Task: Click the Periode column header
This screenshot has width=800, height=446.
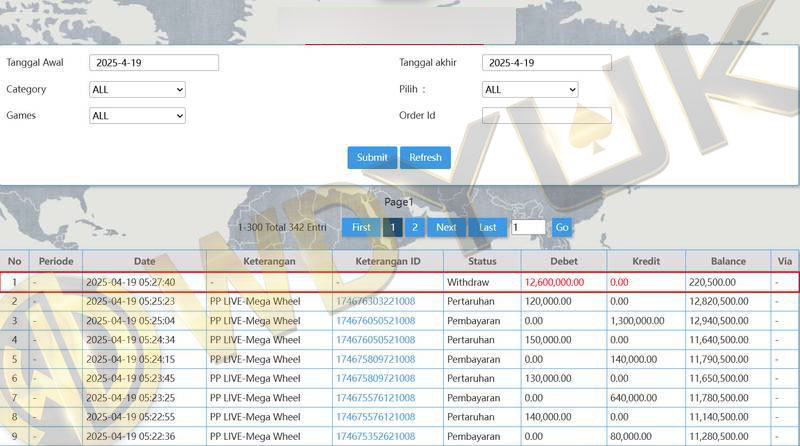Action: (56, 261)
